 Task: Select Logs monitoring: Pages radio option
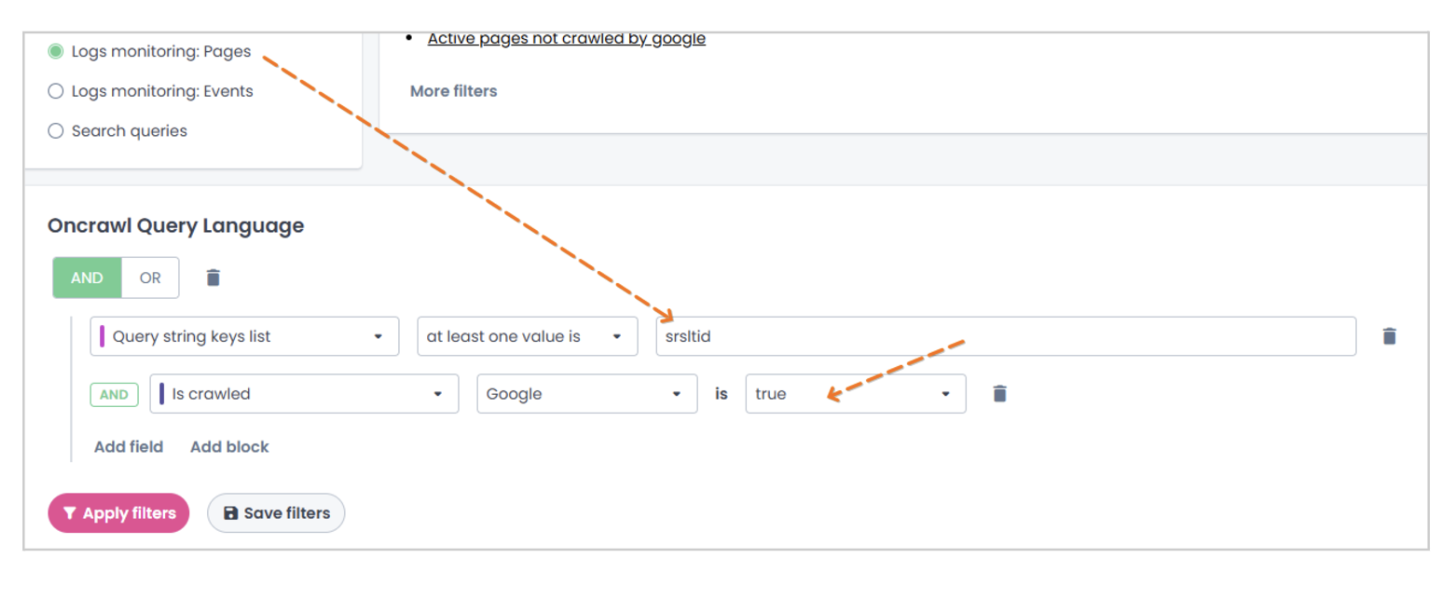point(56,51)
